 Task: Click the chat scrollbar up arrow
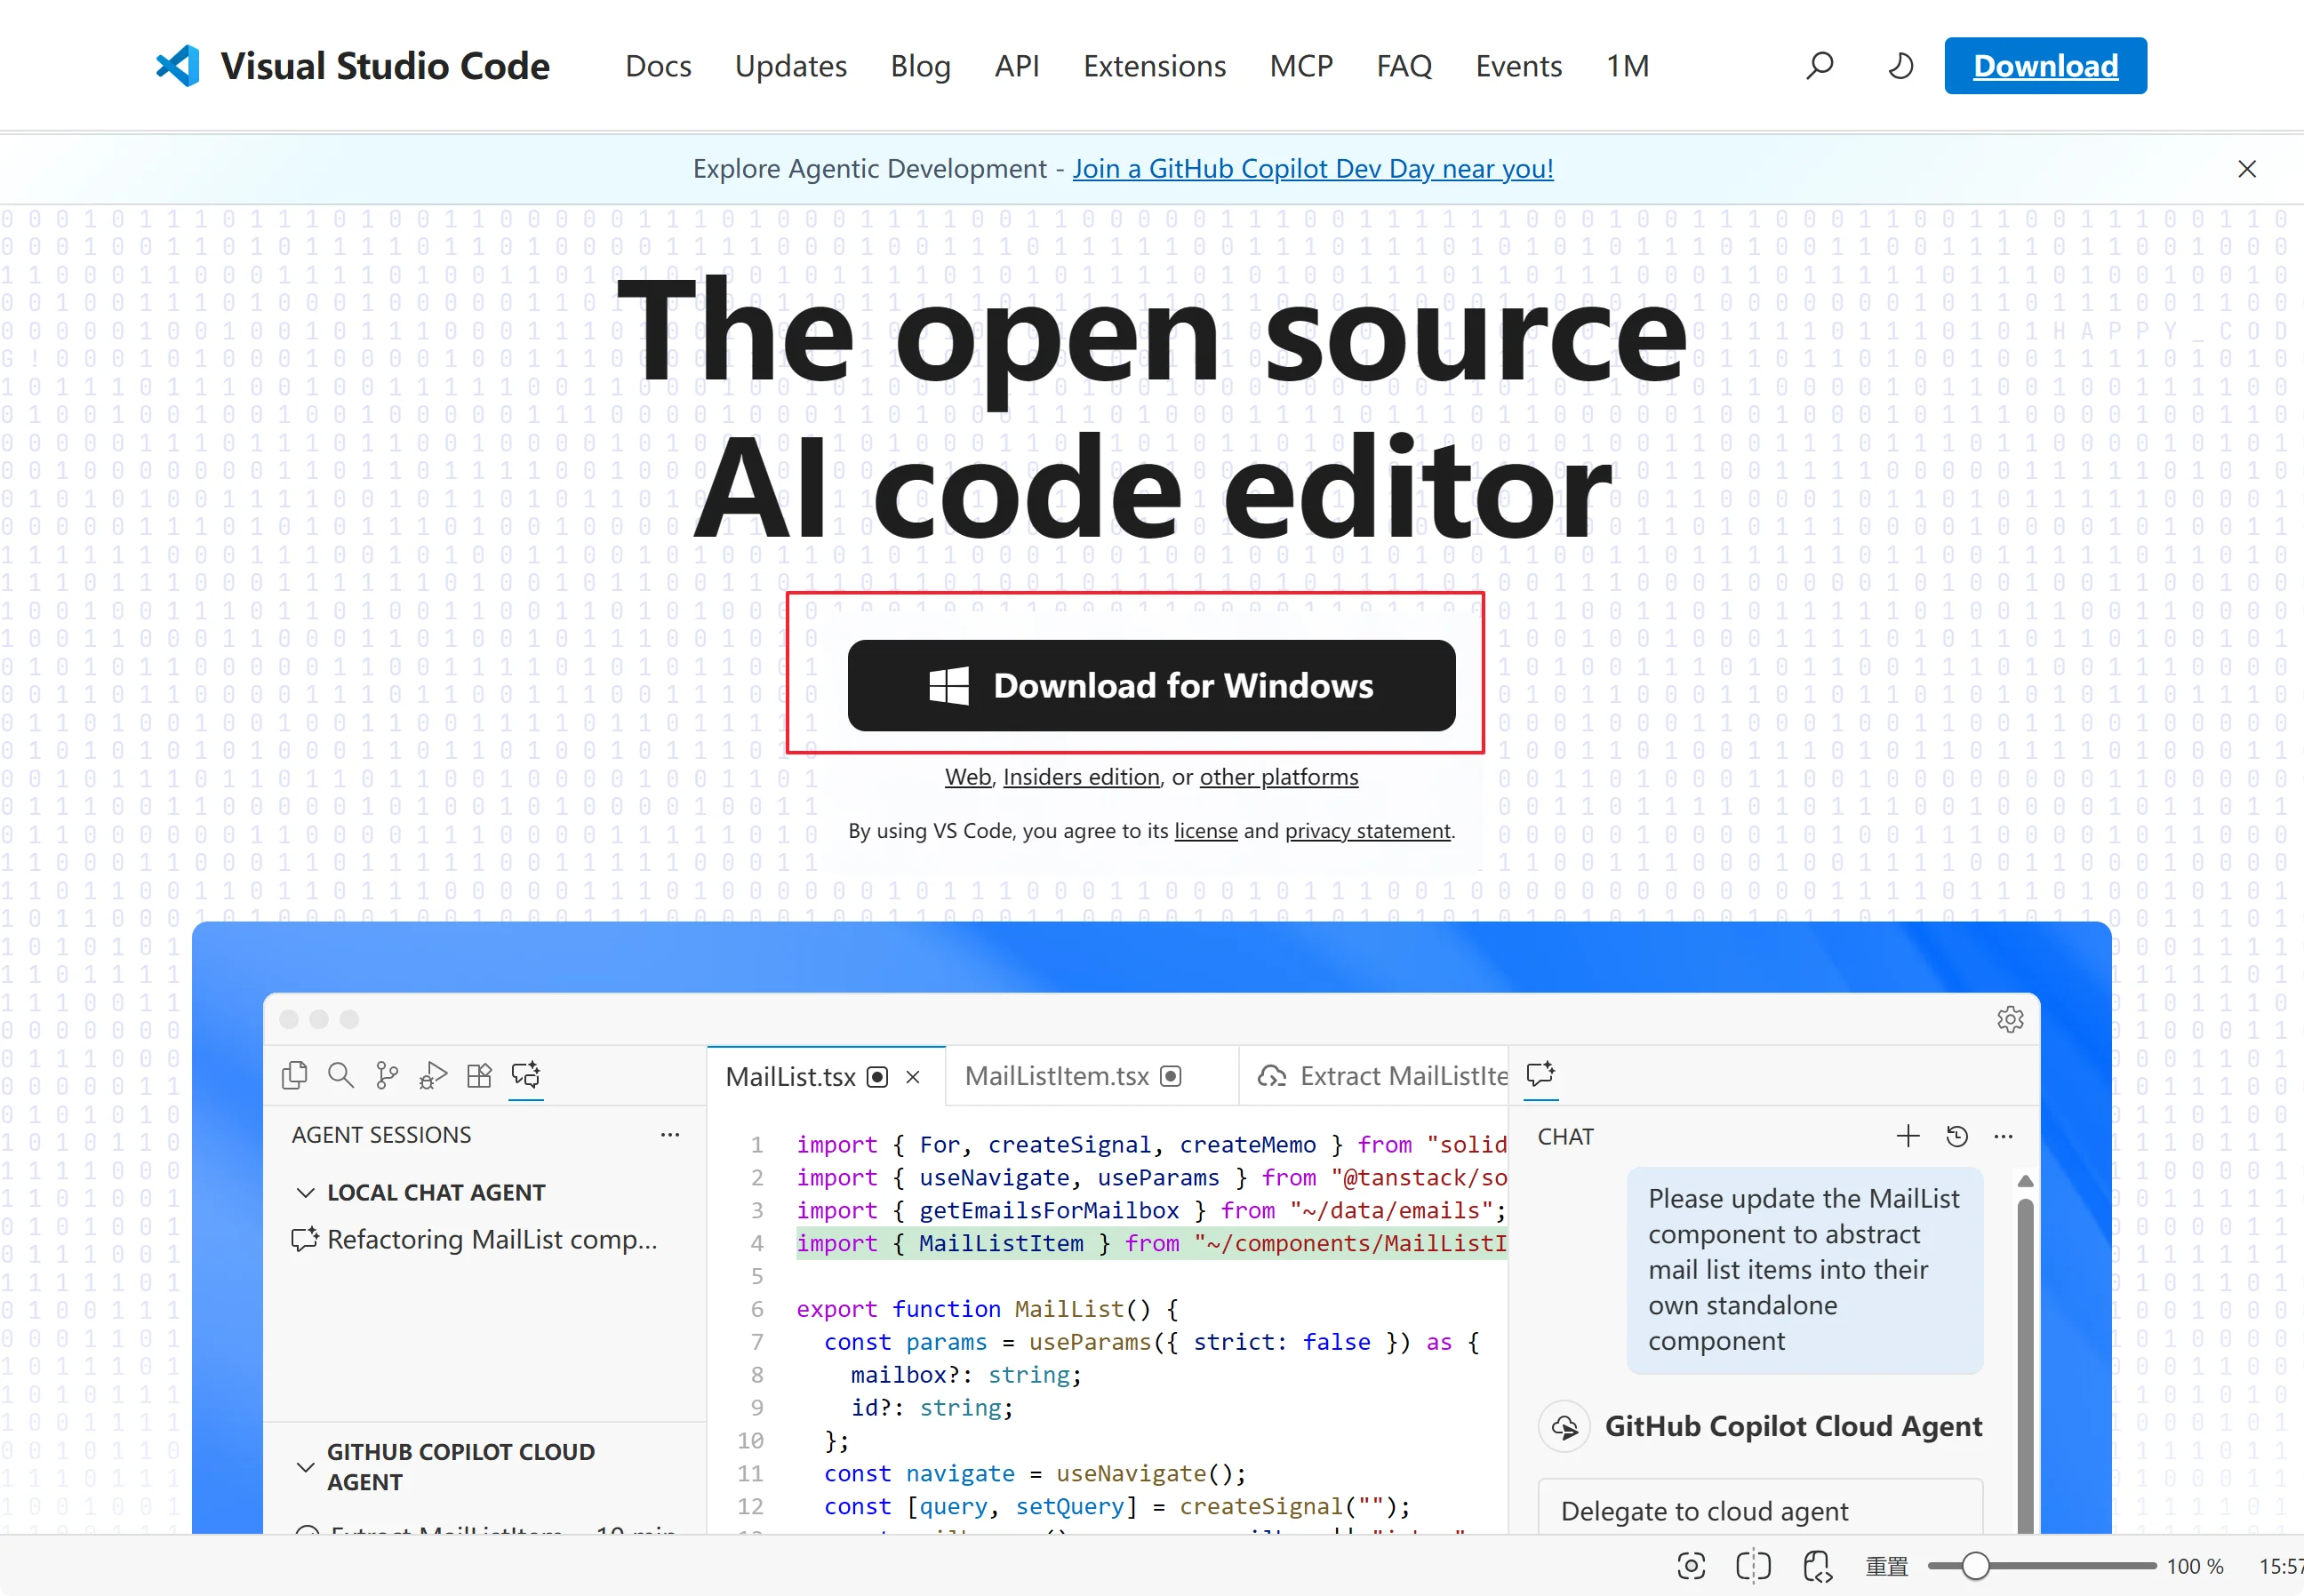(x=2026, y=1181)
